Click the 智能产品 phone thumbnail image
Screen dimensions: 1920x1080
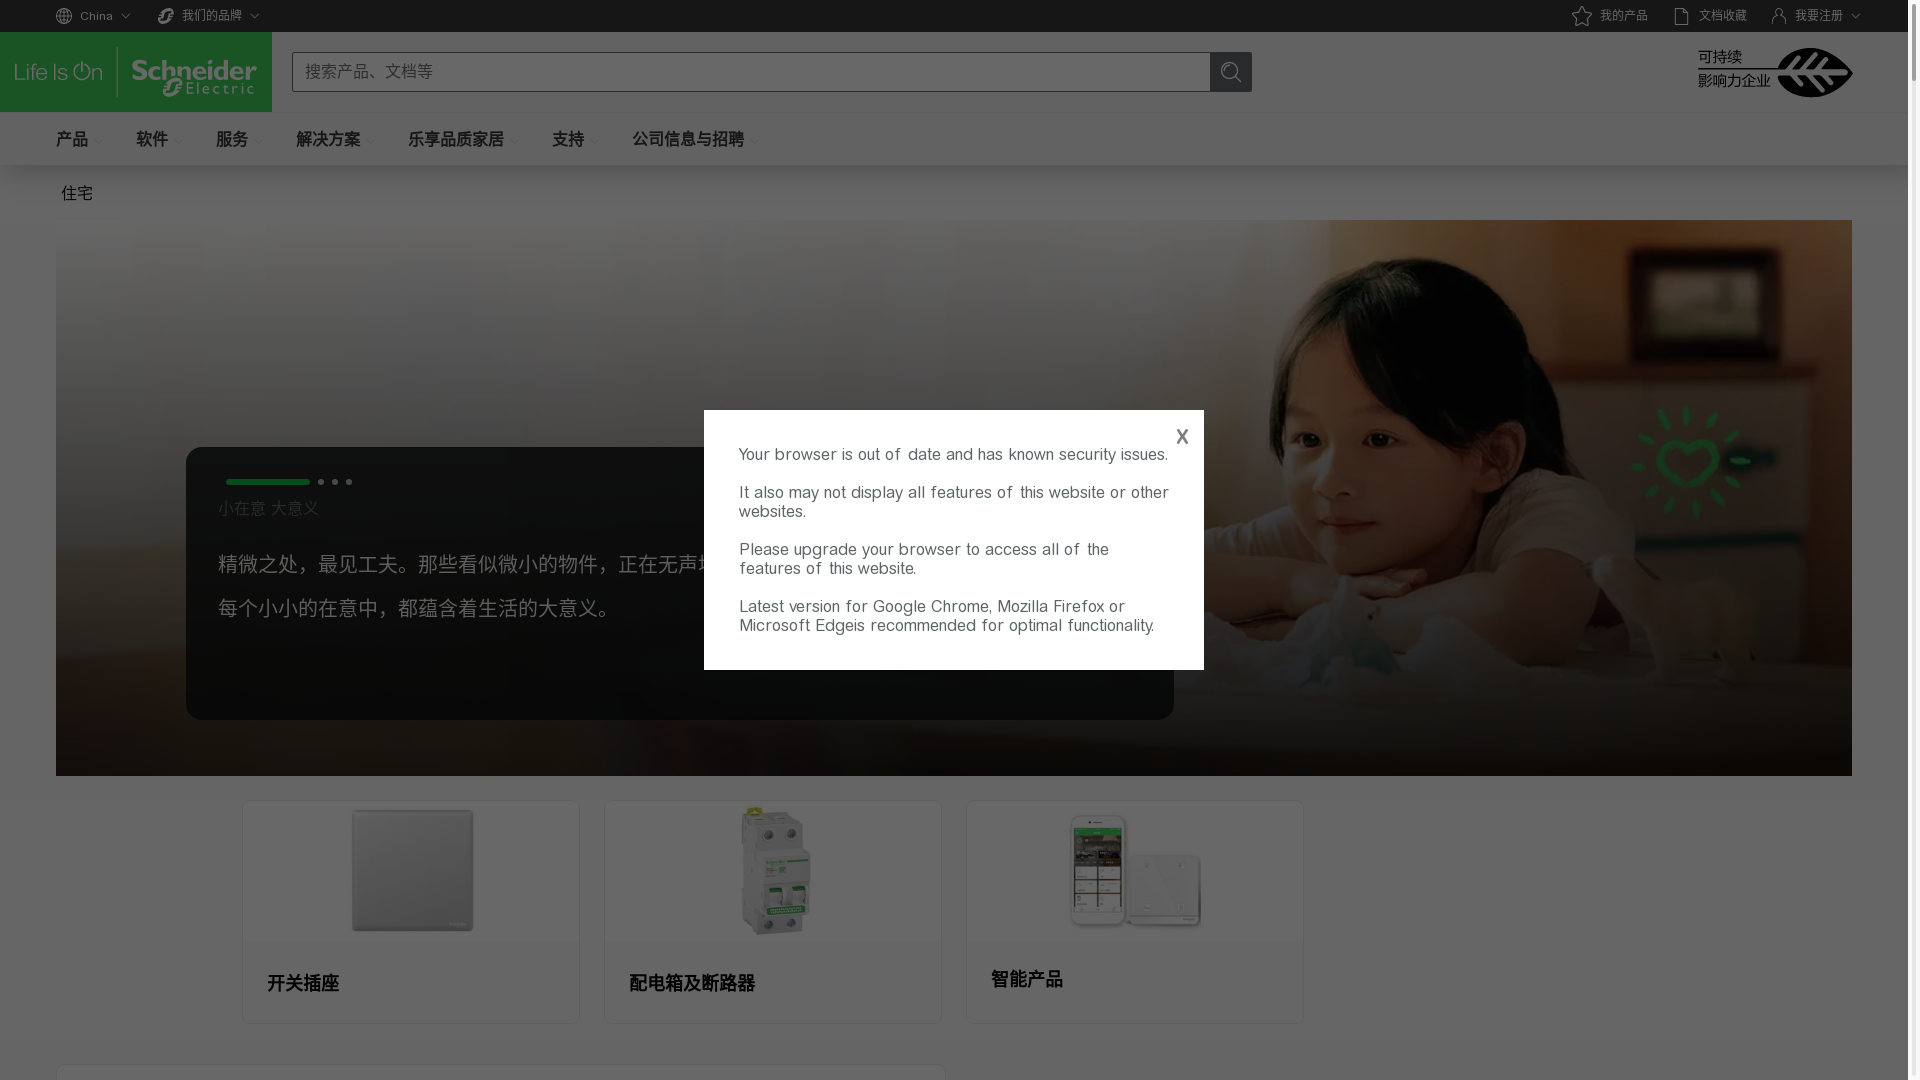coord(1099,869)
